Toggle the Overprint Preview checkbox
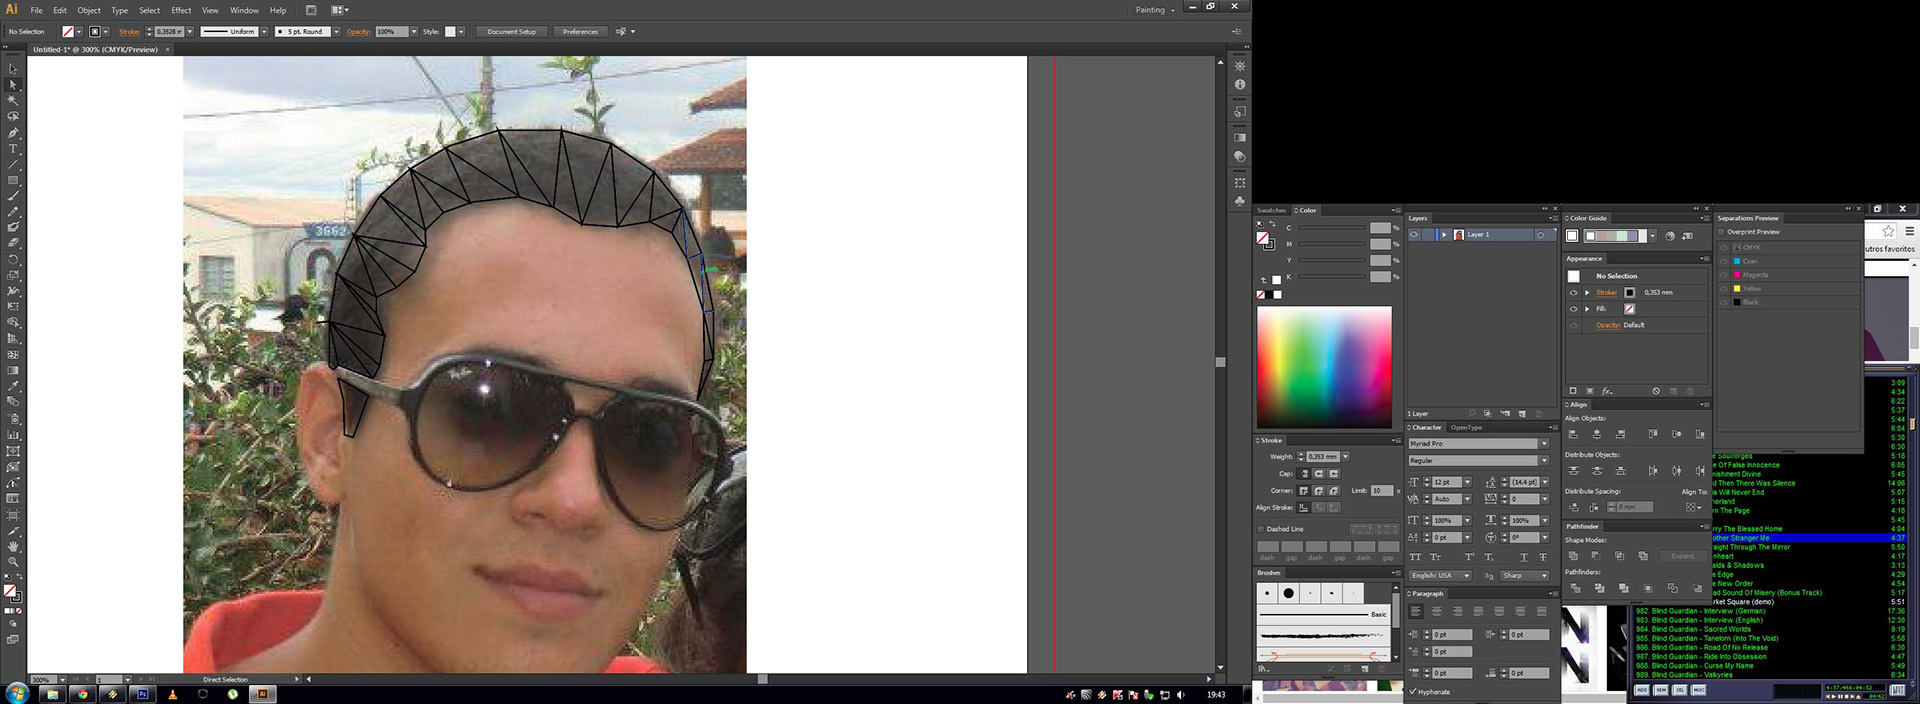 coord(1722,232)
